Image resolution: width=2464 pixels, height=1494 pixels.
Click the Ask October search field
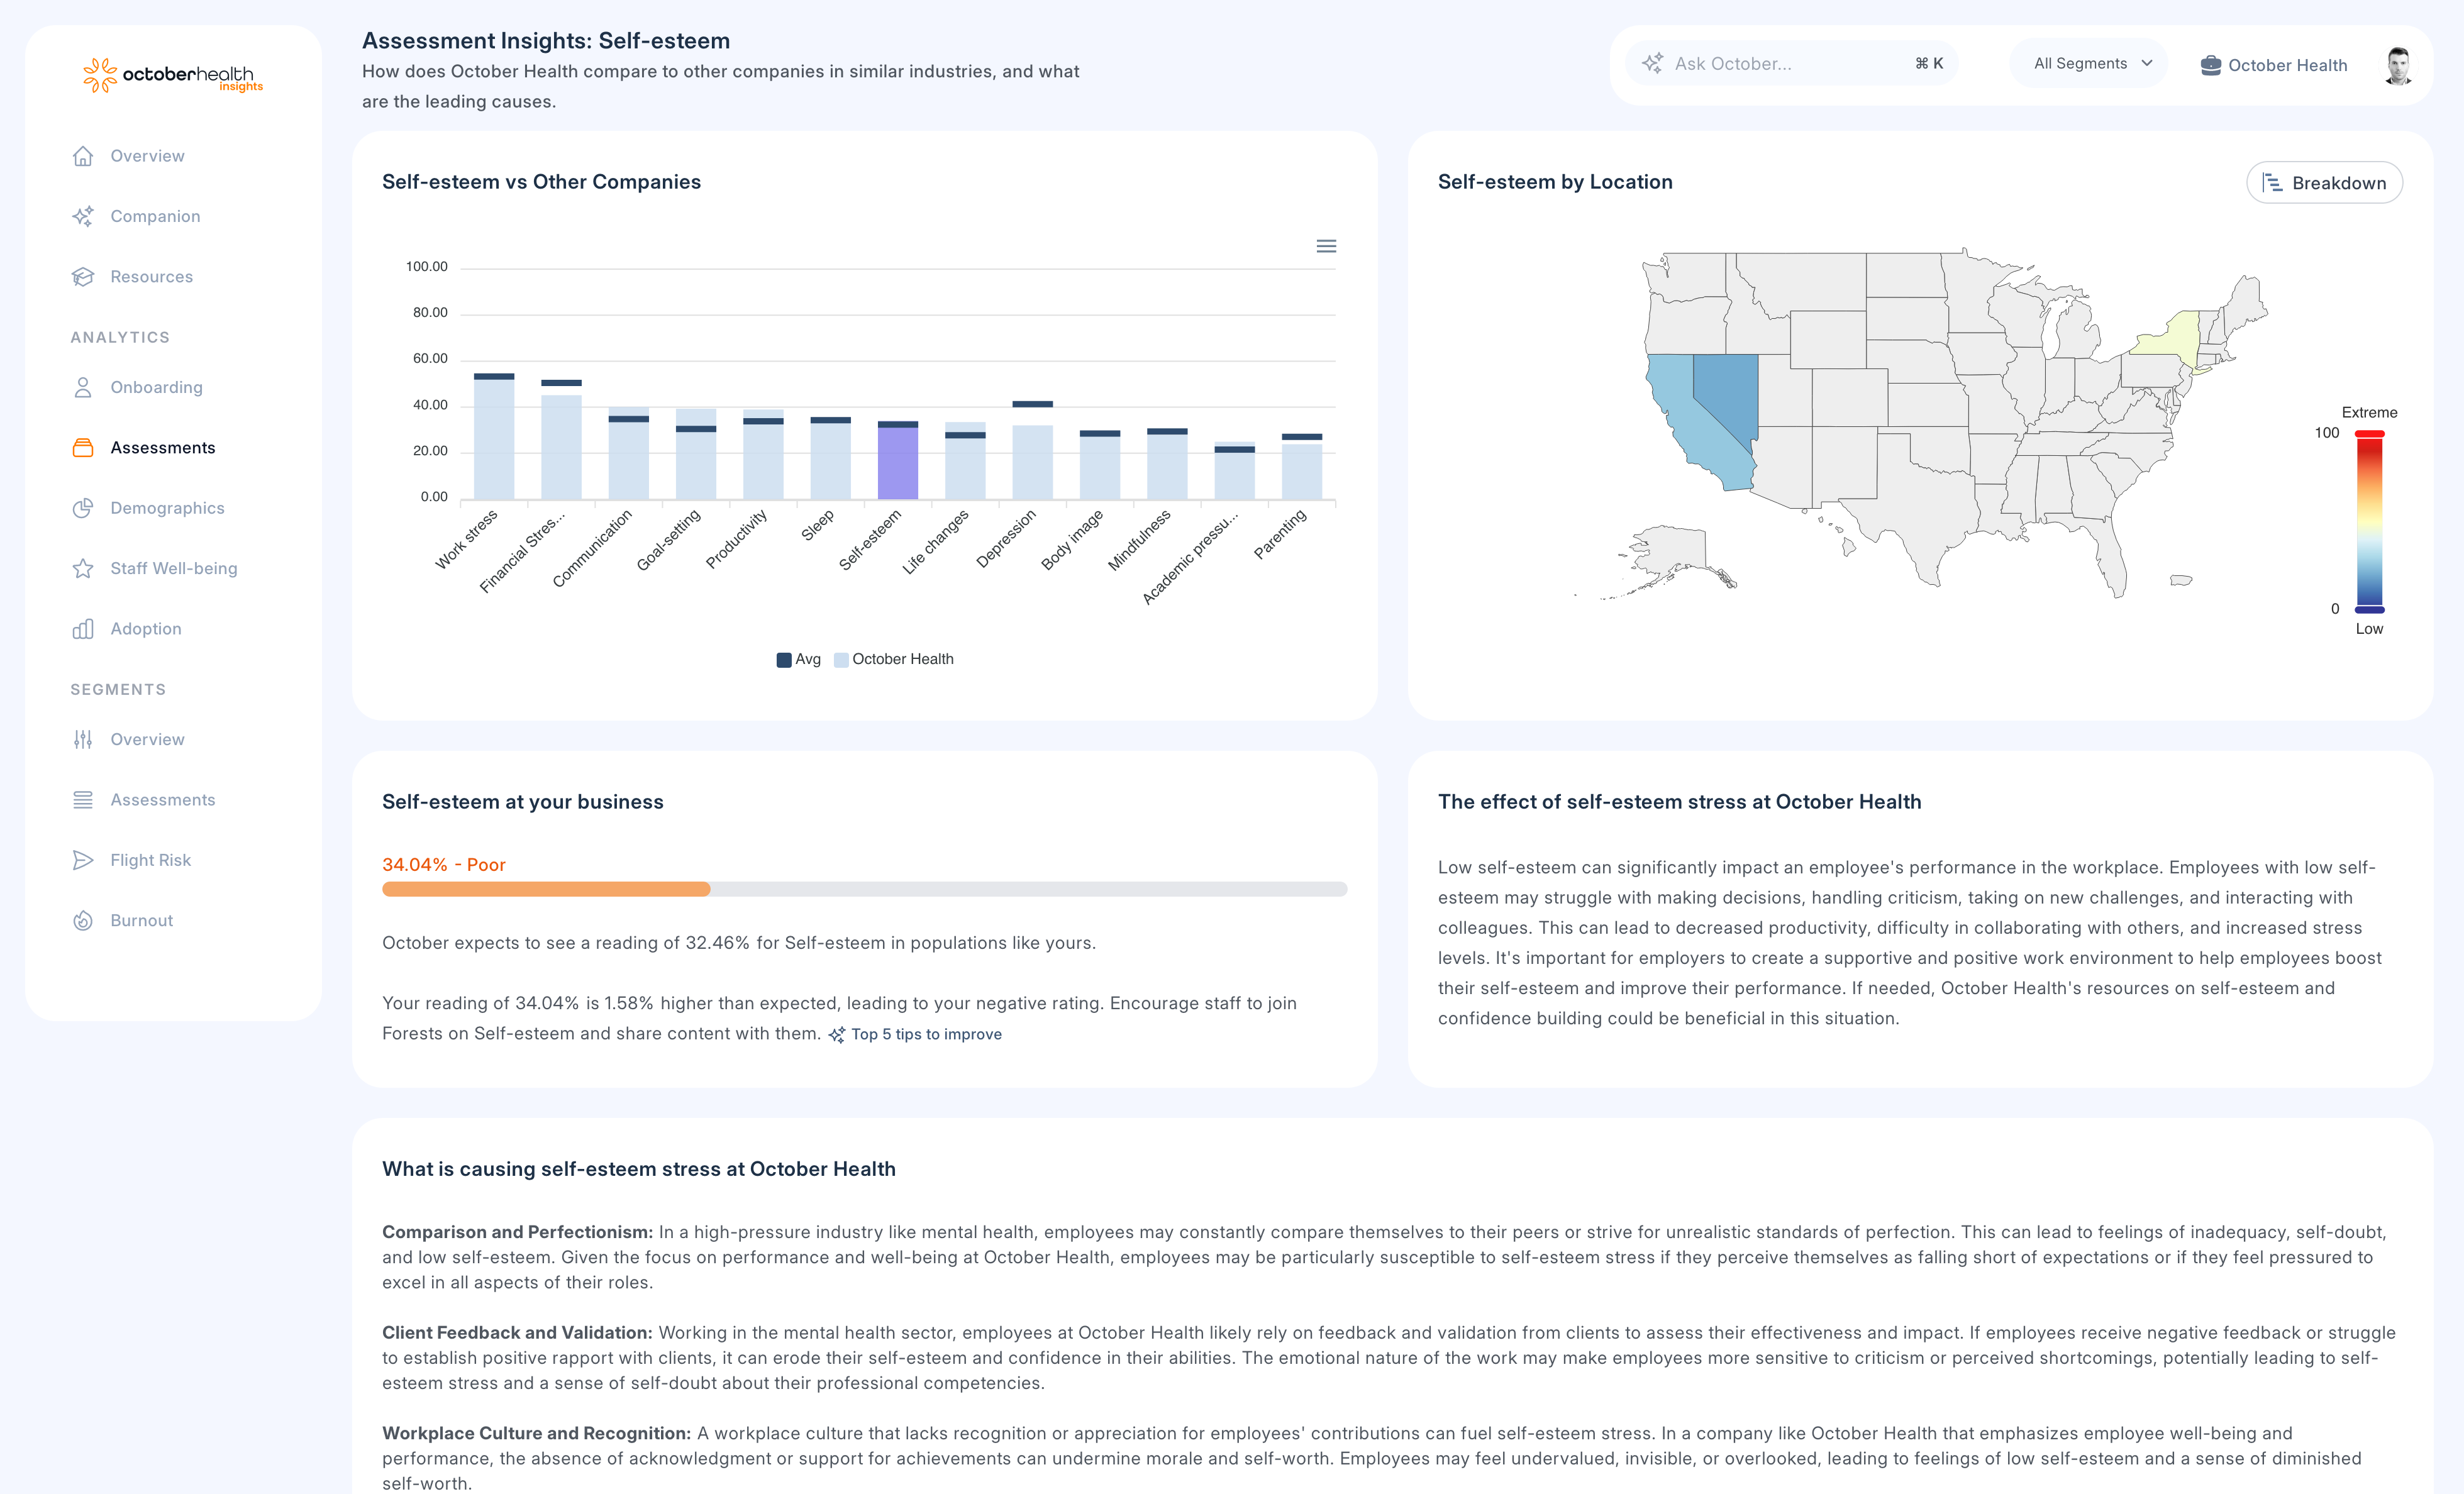pyautogui.click(x=1792, y=64)
